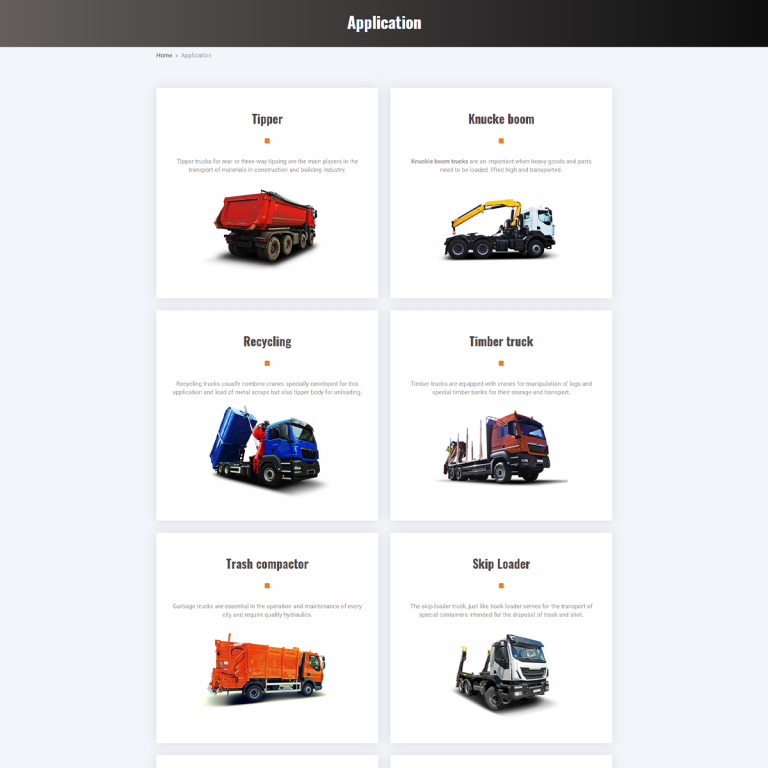This screenshot has width=768, height=768.
Task: Click the blue recycling truck image
Action: pos(266,448)
